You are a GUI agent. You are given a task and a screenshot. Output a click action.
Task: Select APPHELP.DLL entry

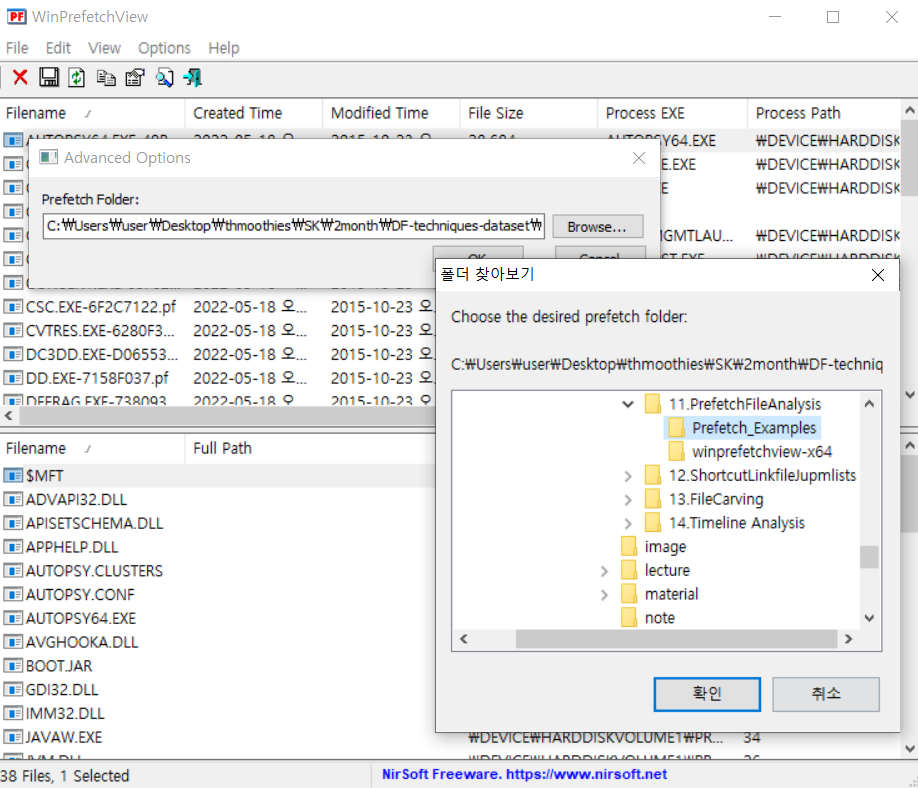click(218, 547)
